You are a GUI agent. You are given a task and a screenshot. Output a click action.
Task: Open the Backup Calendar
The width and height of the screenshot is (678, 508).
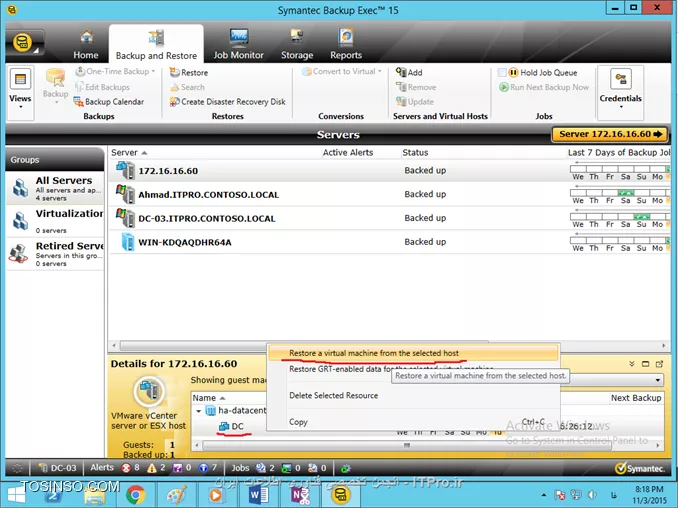click(x=109, y=102)
